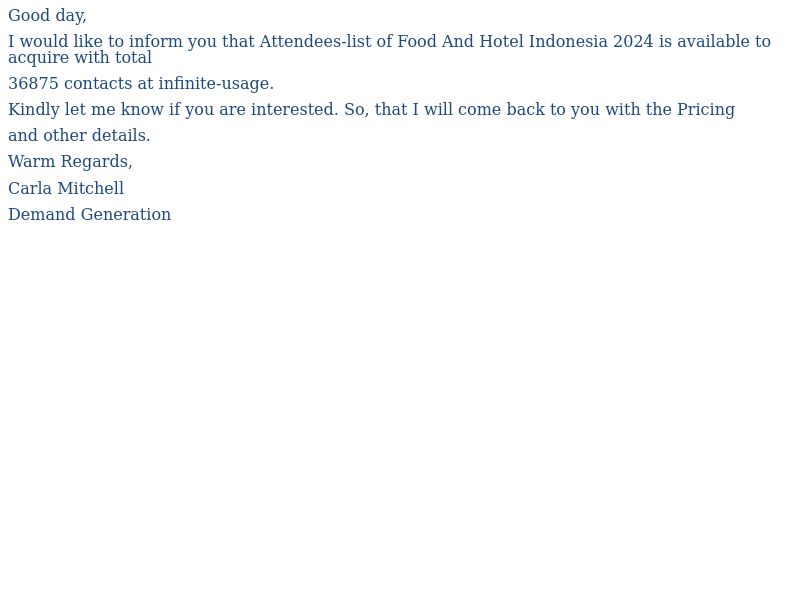Click the 'Demand Generation' signature line
This screenshot has height=600, width=800.
(89, 214)
